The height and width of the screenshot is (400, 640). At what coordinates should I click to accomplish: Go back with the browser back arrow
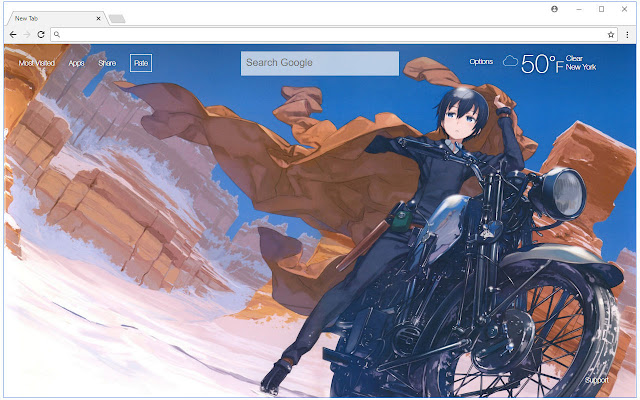13,35
